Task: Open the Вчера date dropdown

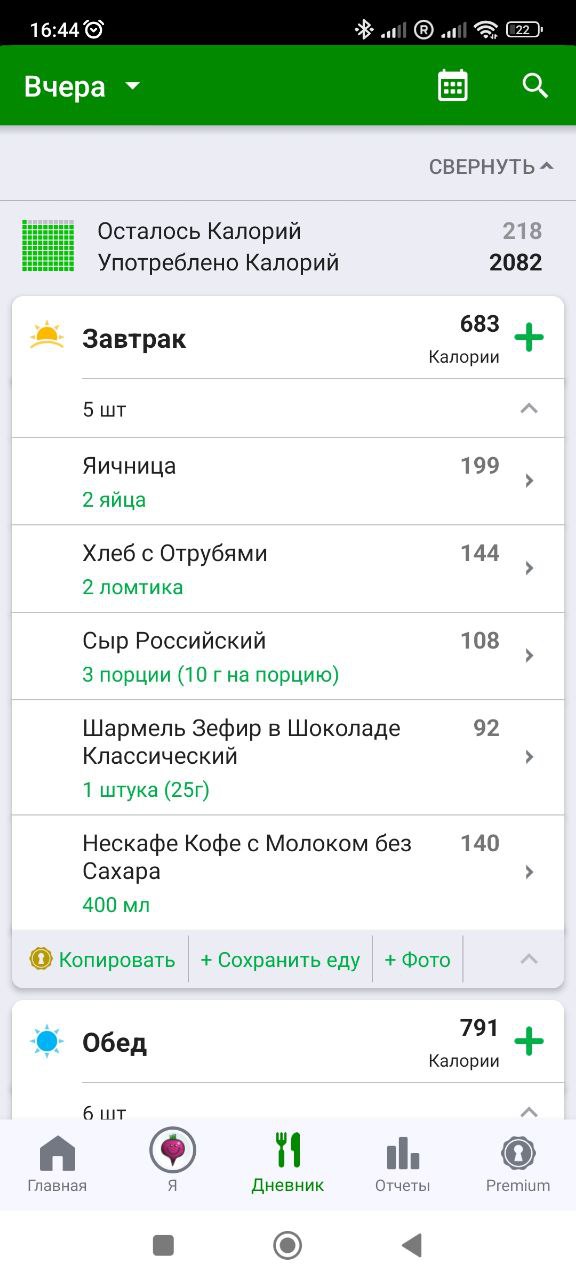Action: (x=82, y=86)
